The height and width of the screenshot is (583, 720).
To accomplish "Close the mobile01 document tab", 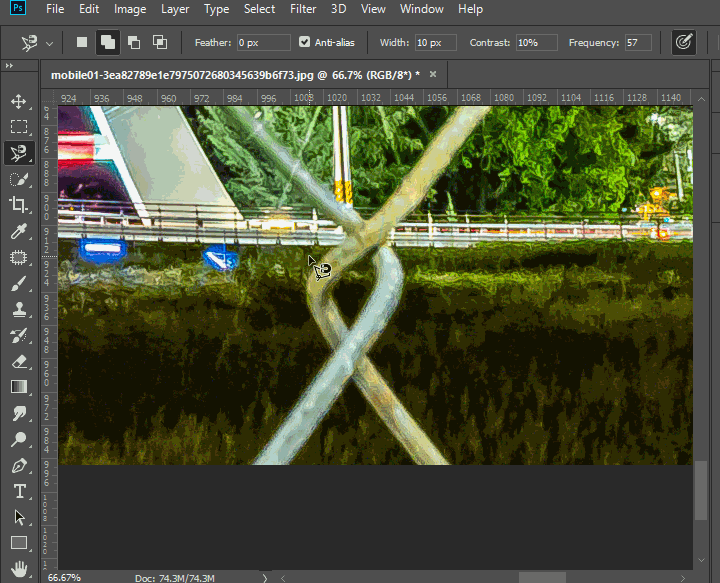I will pyautogui.click(x=432, y=74).
